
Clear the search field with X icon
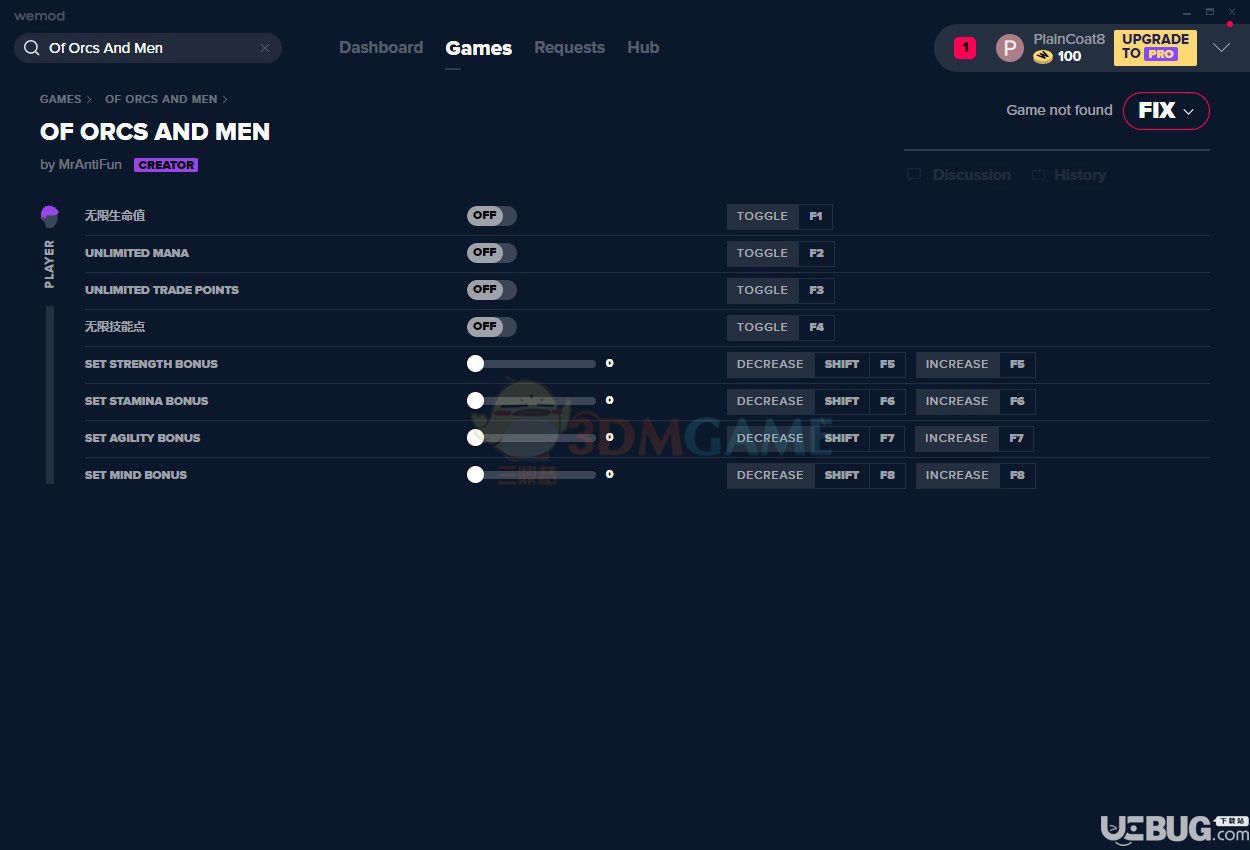click(265, 48)
